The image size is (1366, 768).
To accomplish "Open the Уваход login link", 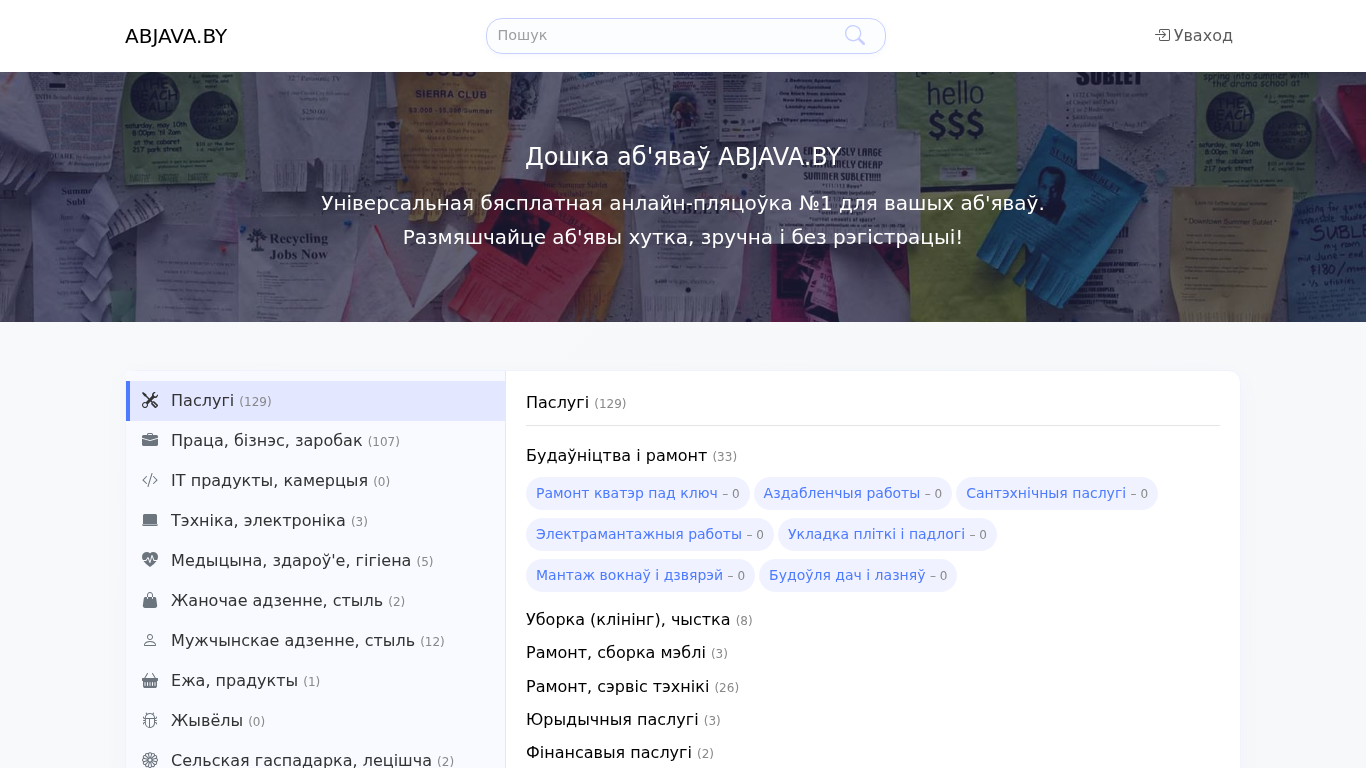I will [x=1194, y=36].
